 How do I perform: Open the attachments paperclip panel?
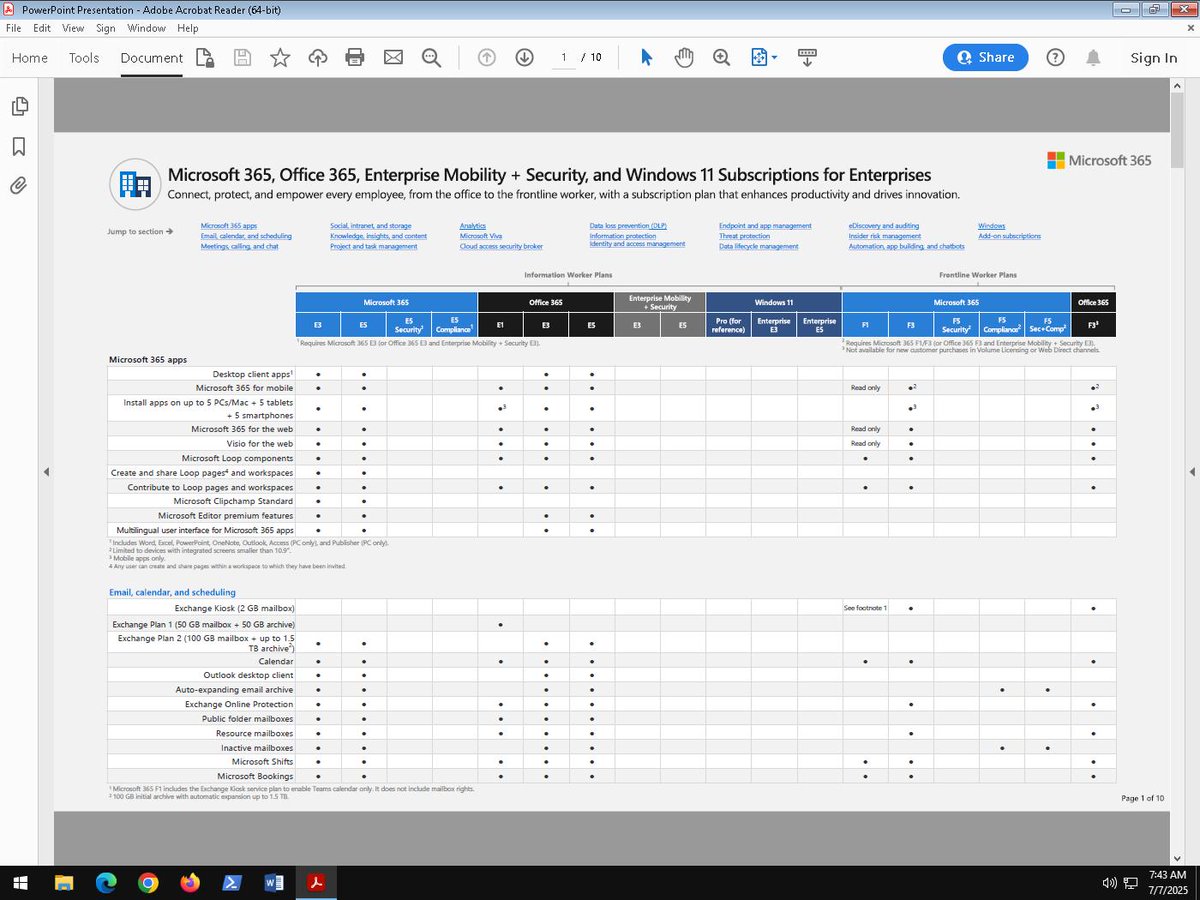coord(19,185)
